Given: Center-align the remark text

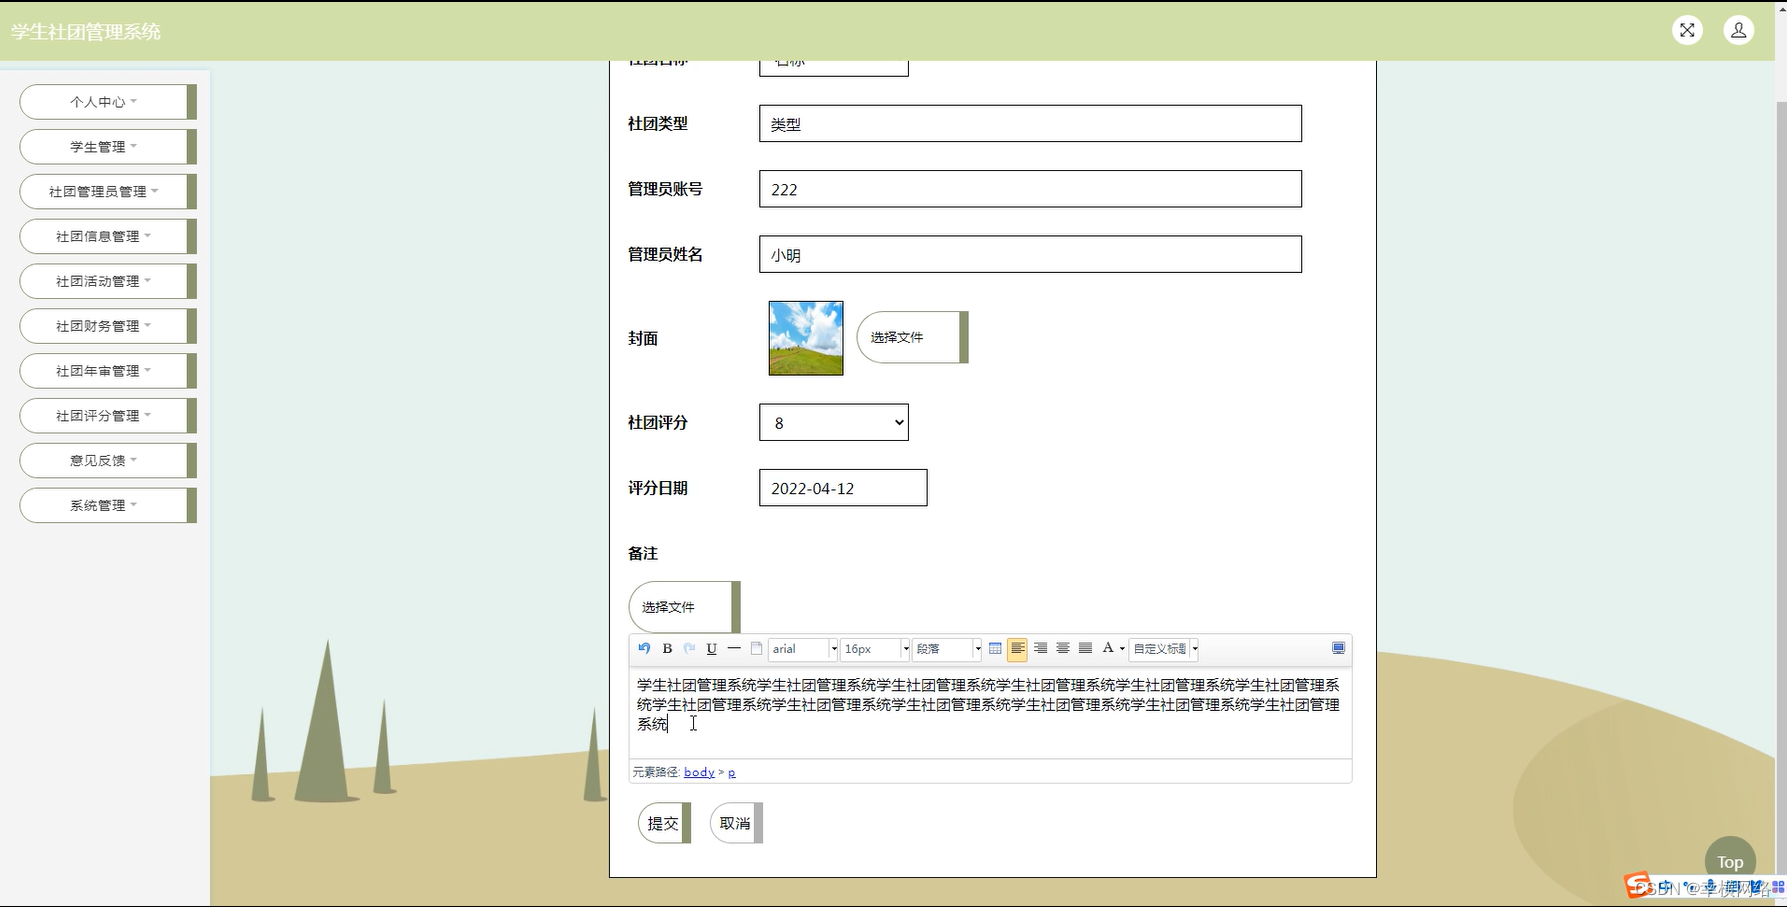Looking at the screenshot, I should point(1062,648).
